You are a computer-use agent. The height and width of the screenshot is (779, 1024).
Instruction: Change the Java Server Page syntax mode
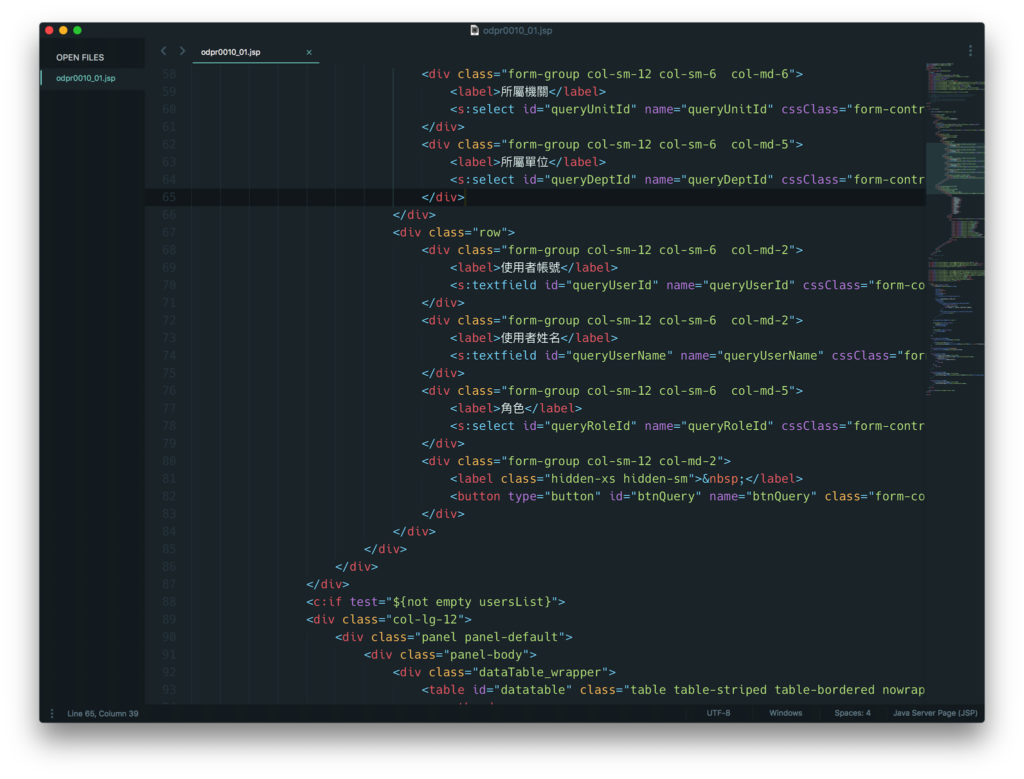[935, 713]
